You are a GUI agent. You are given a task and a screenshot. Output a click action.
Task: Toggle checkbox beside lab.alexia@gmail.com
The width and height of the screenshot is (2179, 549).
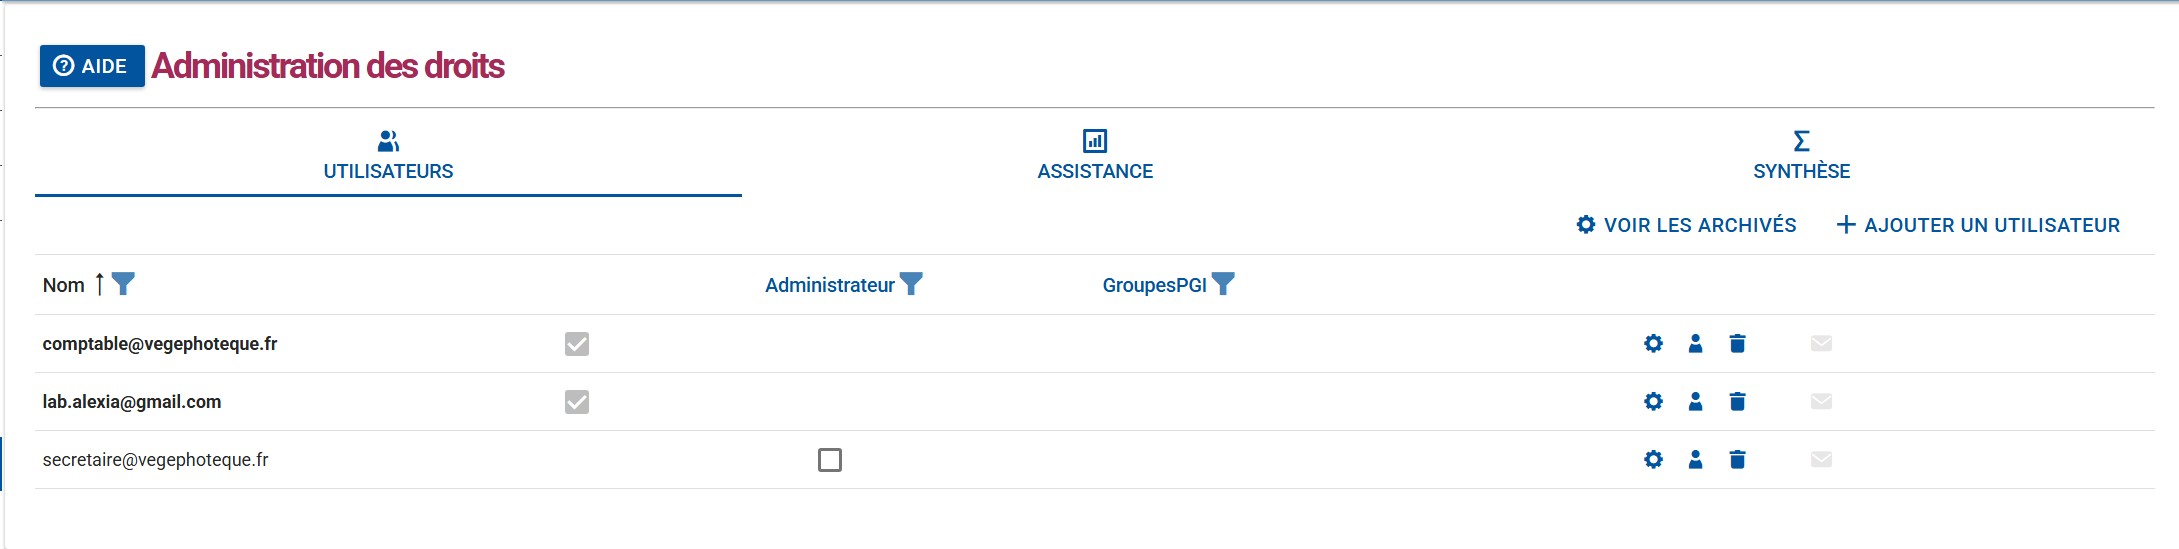click(x=577, y=402)
